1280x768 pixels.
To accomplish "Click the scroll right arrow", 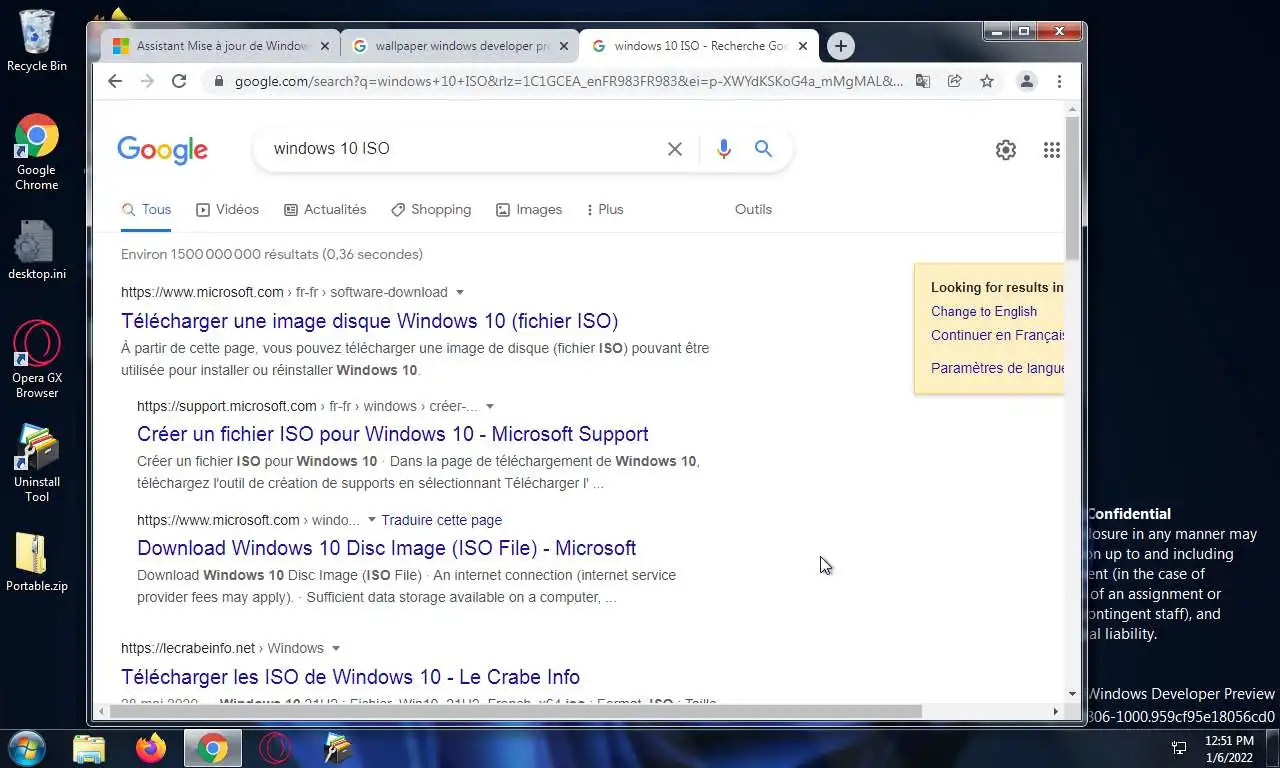I will click(1055, 711).
